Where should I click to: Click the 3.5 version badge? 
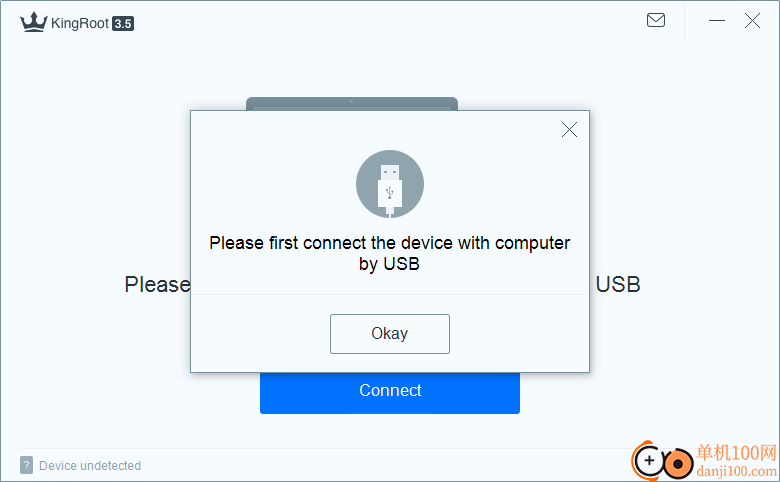click(123, 24)
